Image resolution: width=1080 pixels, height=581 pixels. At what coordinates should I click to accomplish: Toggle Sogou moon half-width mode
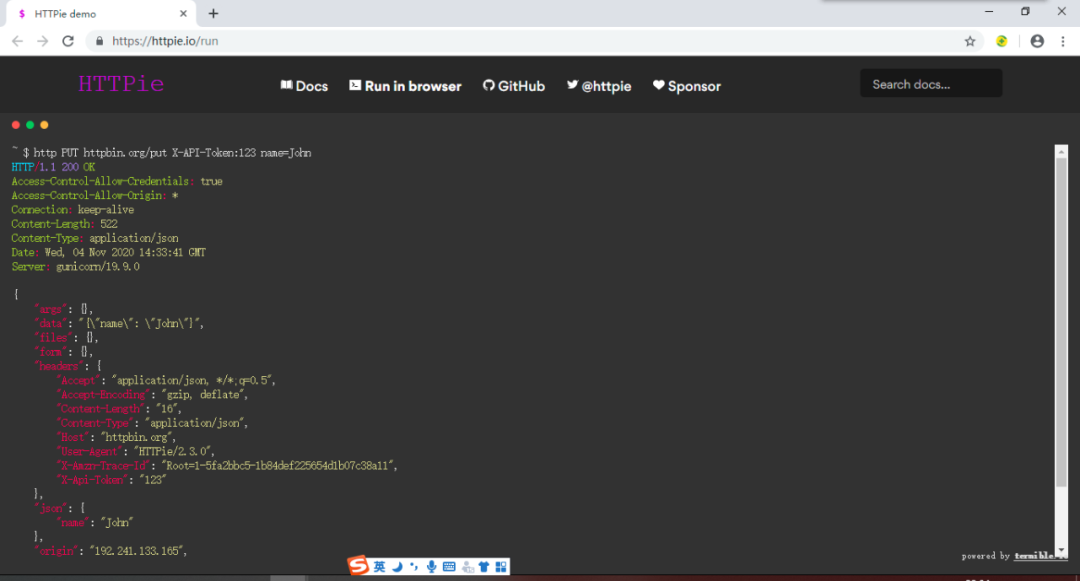[397, 567]
